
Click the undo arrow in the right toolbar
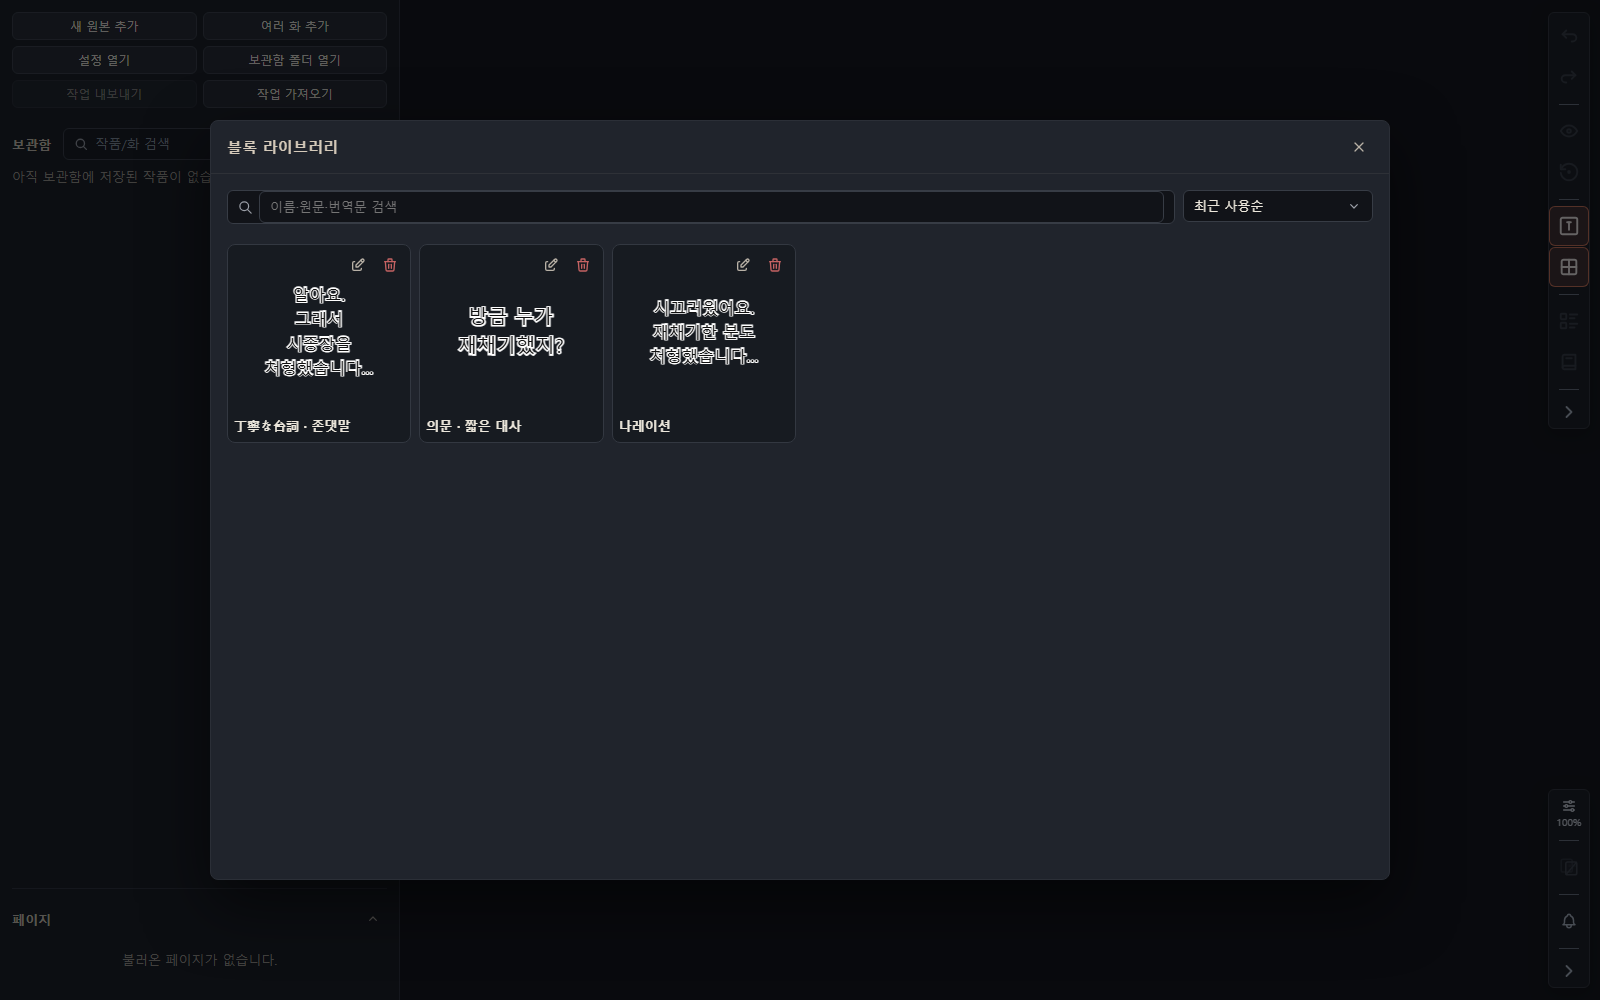tap(1569, 37)
